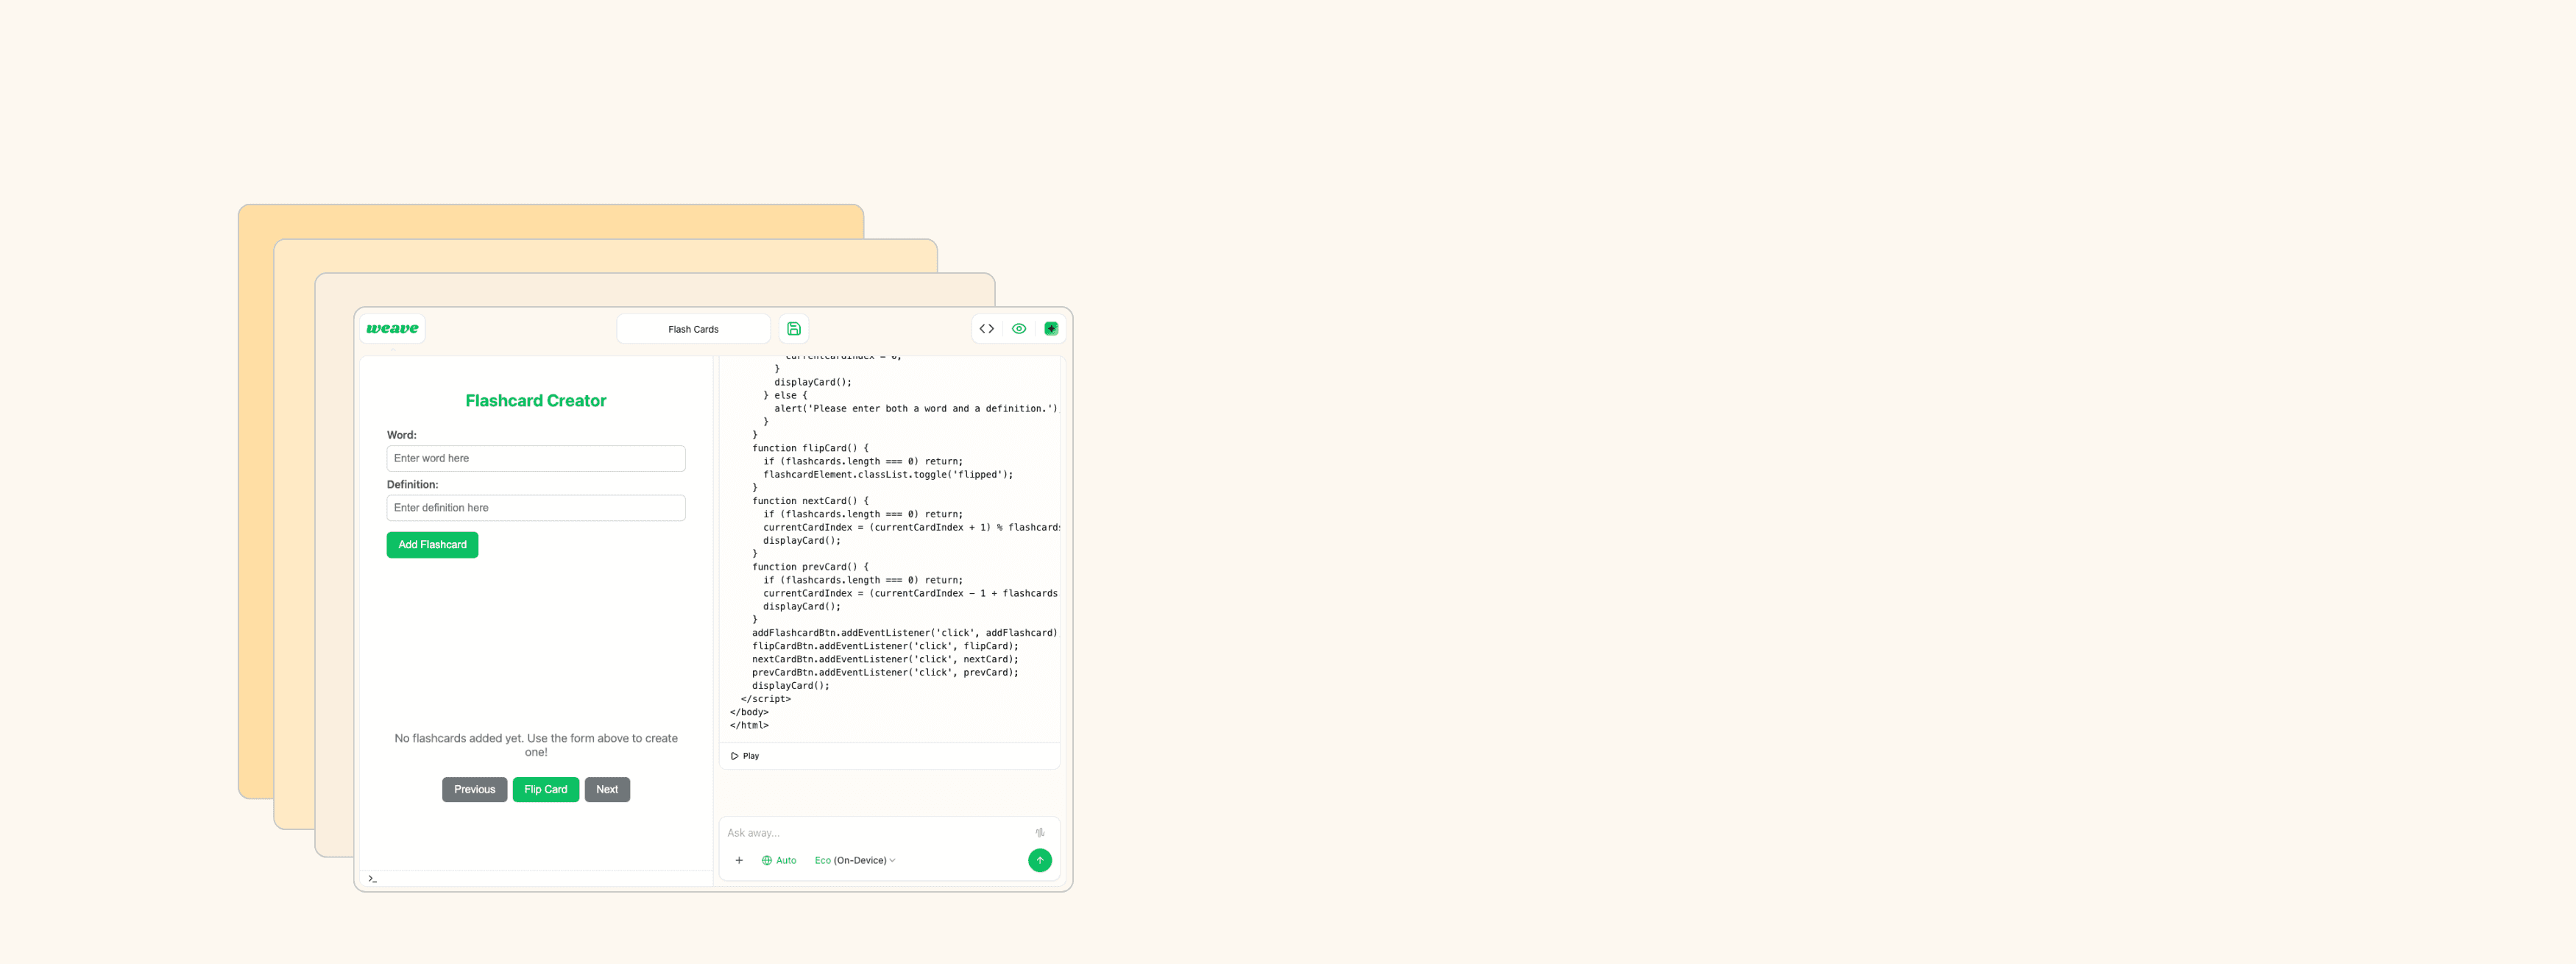Focus the Enter word here field

pyautogui.click(x=535, y=458)
